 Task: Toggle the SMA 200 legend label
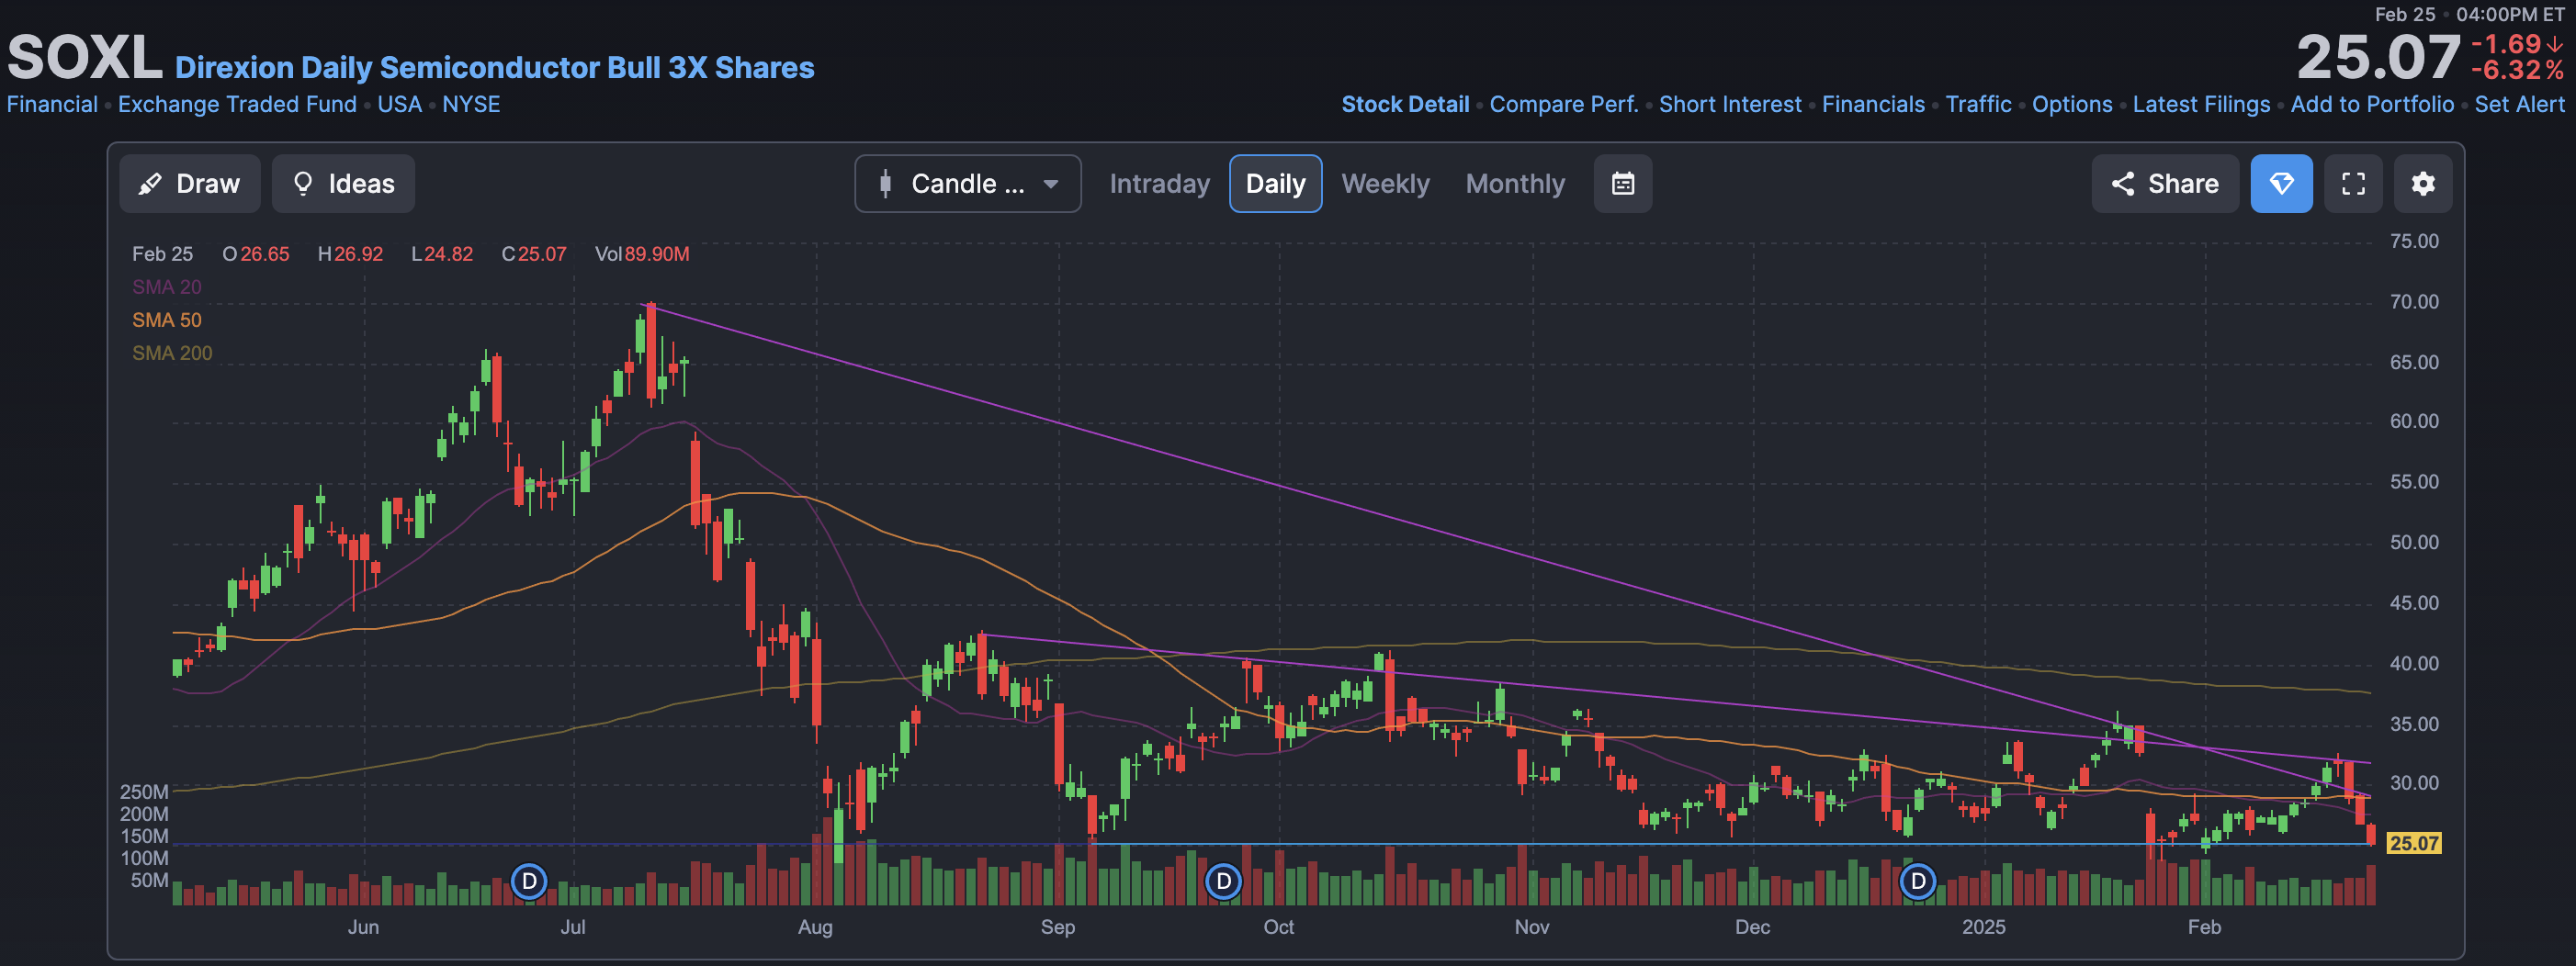(x=172, y=353)
